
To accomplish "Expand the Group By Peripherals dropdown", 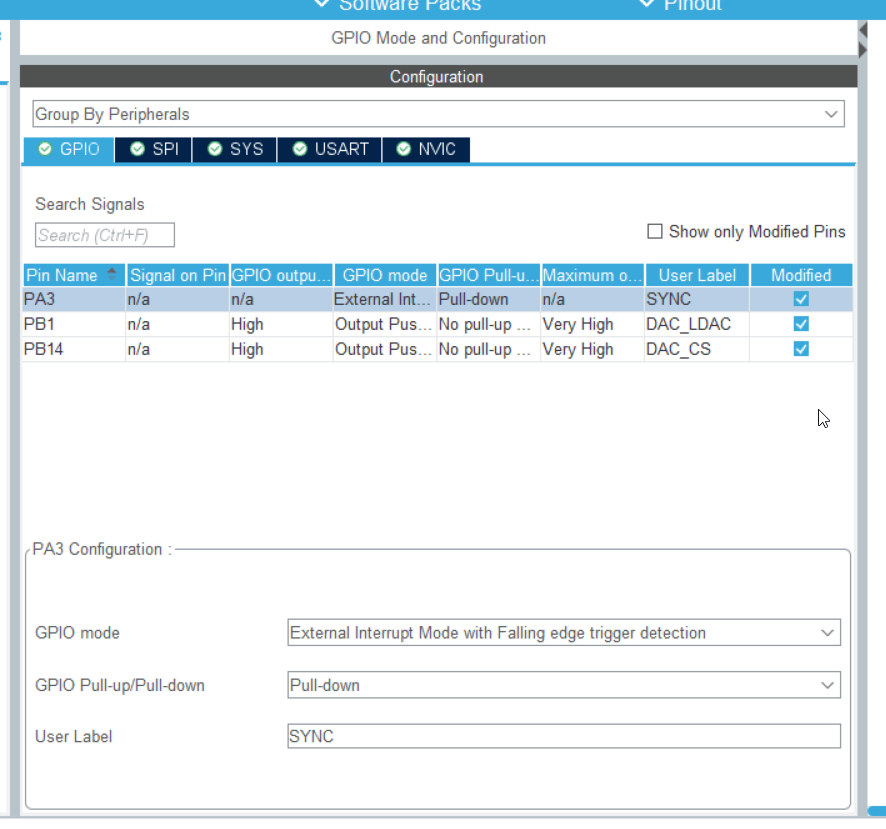I will click(x=438, y=114).
